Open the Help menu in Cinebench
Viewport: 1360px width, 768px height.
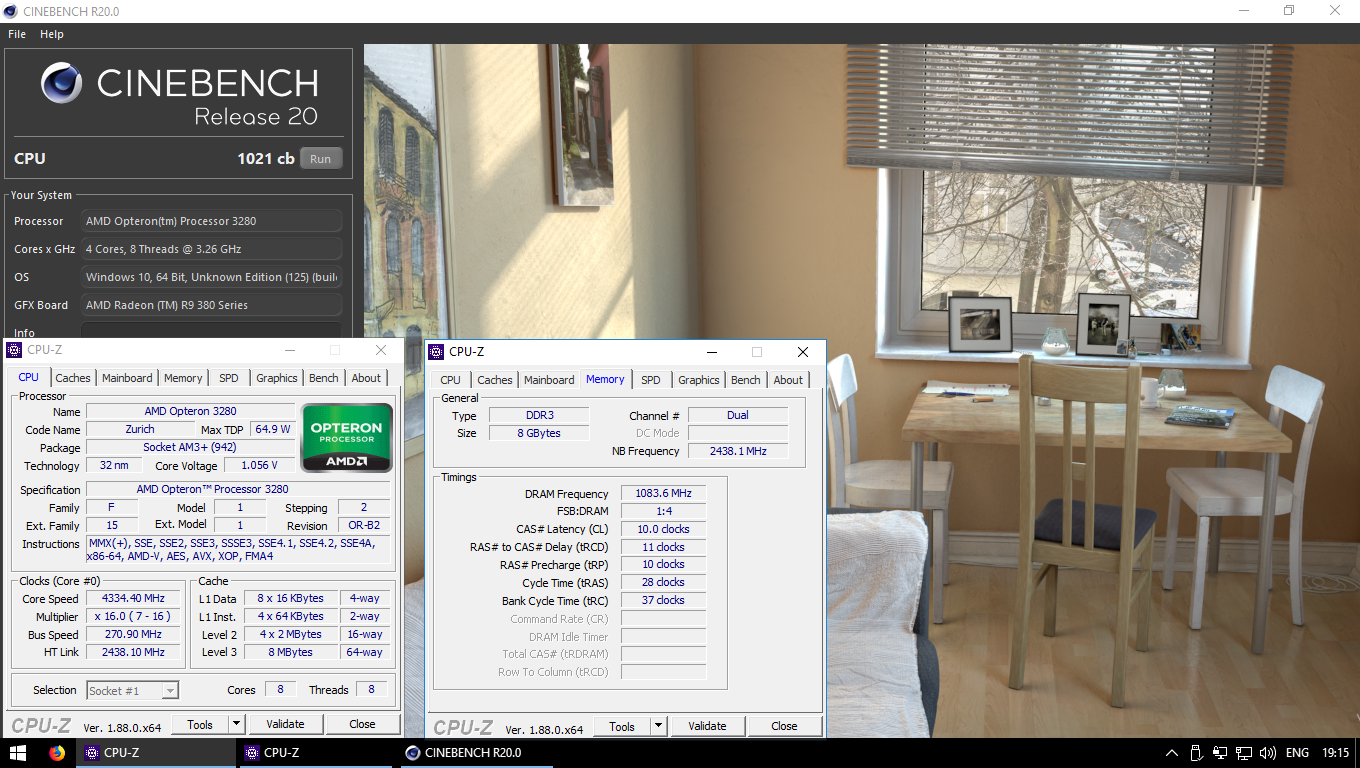click(51, 34)
